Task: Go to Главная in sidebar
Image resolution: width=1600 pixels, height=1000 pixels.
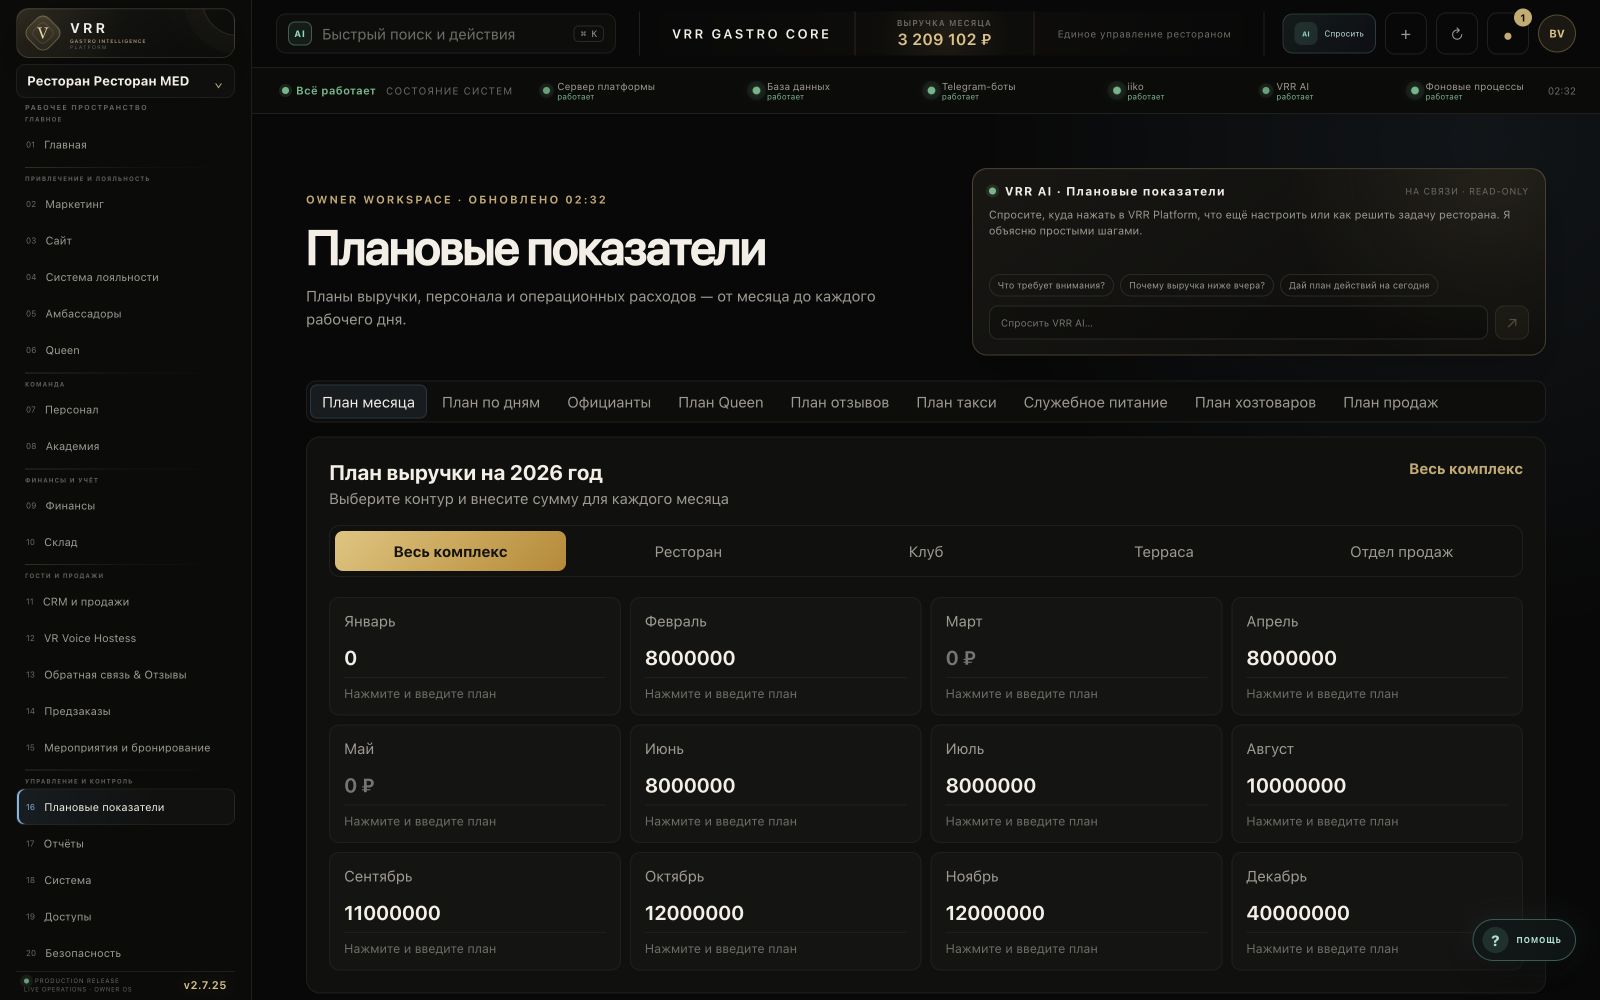Action: pyautogui.click(x=125, y=145)
